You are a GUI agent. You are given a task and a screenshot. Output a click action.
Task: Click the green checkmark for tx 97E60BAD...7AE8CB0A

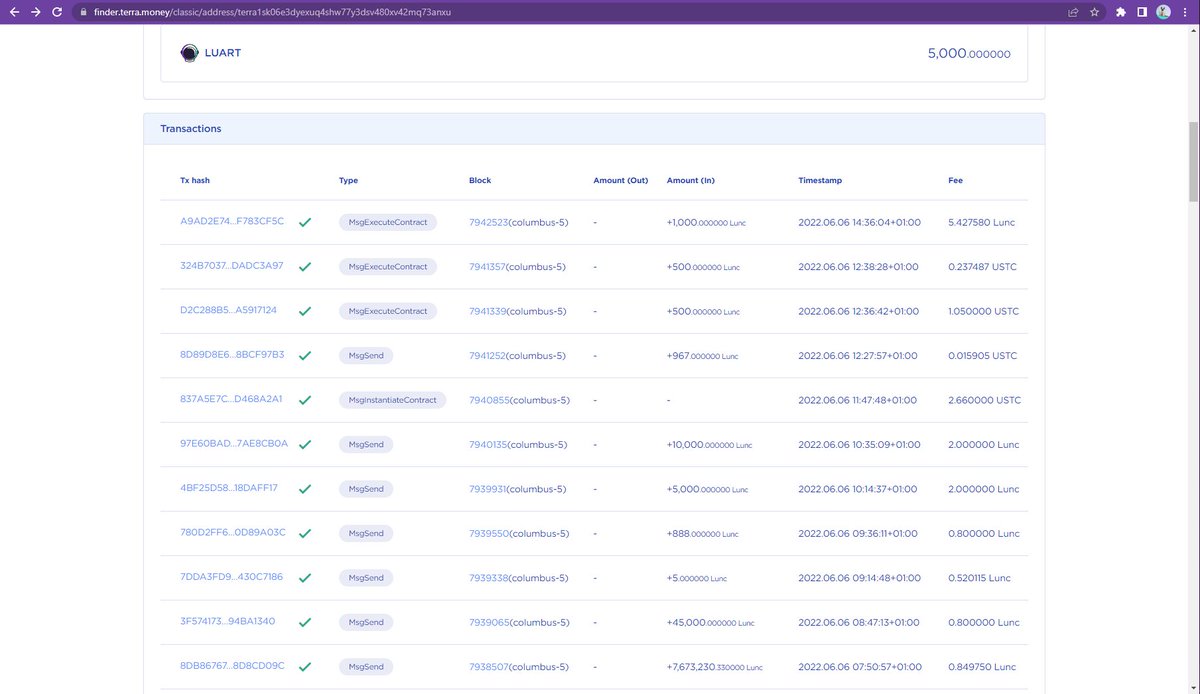point(305,444)
